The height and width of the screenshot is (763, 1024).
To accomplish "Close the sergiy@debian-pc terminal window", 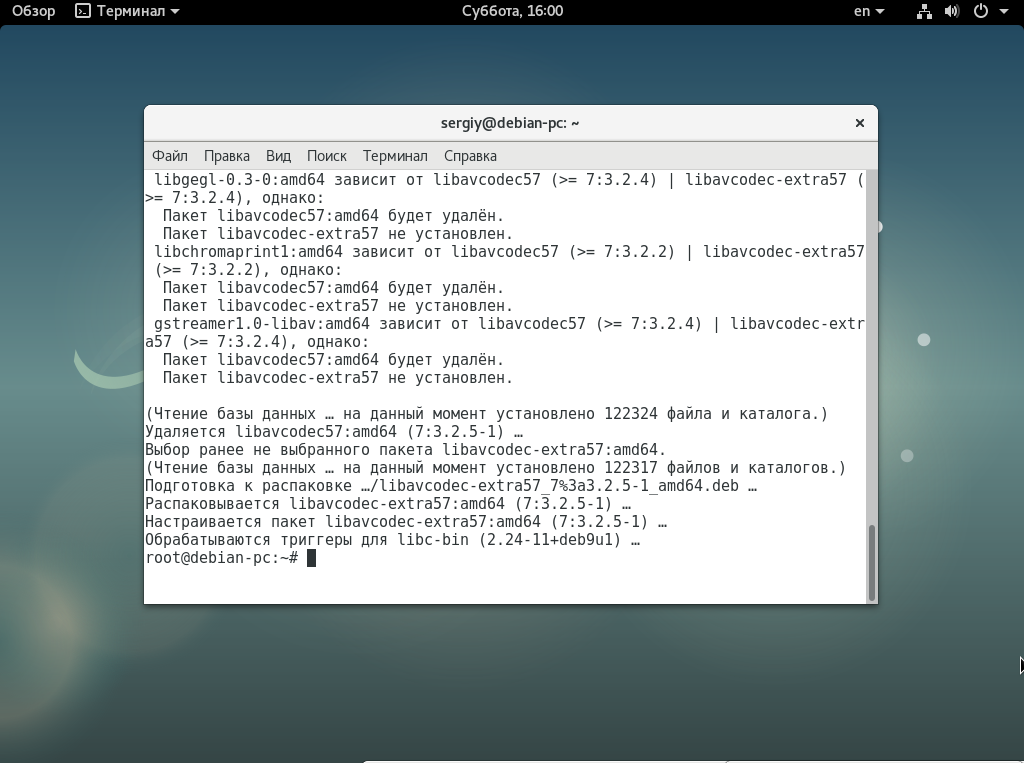I will coord(859,123).
